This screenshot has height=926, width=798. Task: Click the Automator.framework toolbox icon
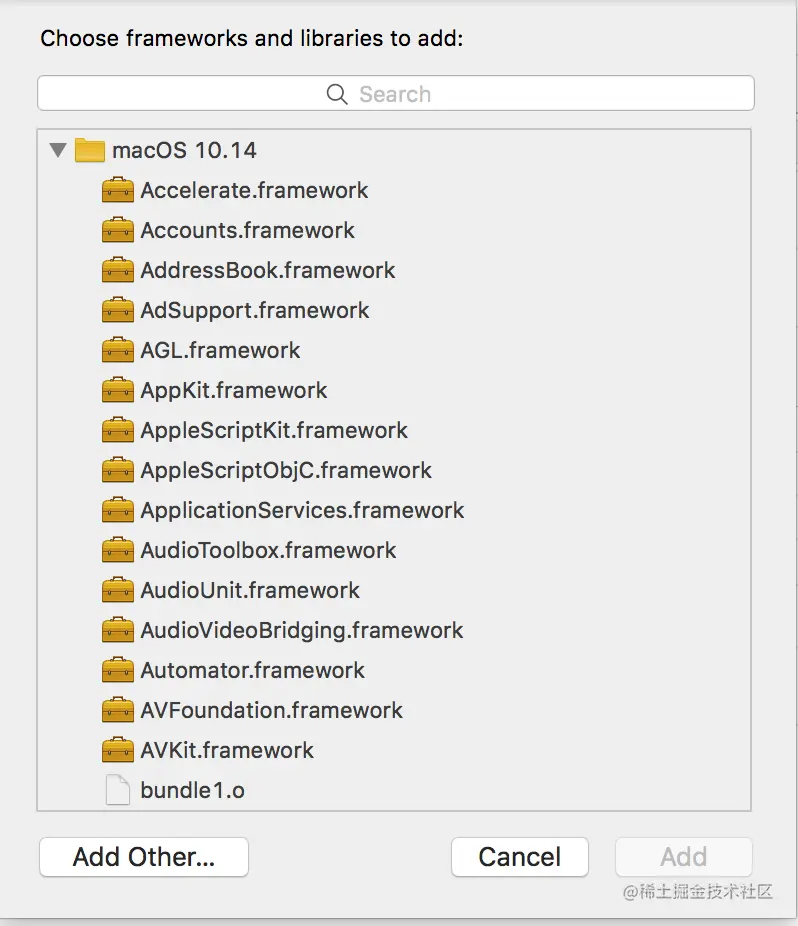click(x=118, y=670)
